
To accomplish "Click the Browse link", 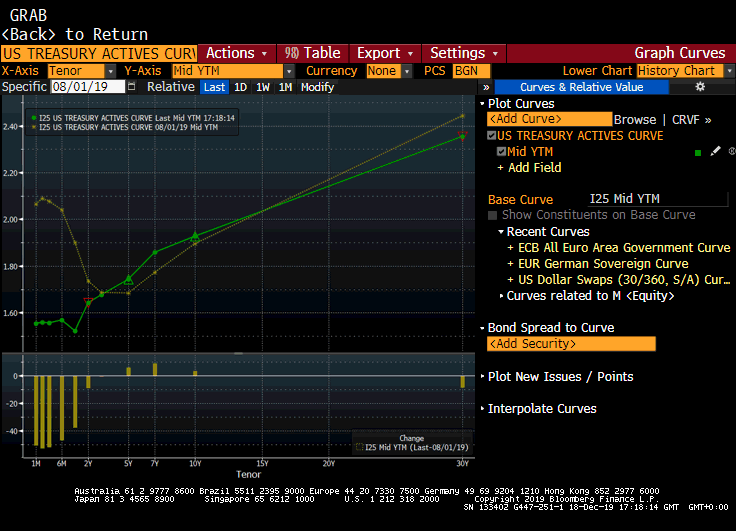I will click(634, 119).
